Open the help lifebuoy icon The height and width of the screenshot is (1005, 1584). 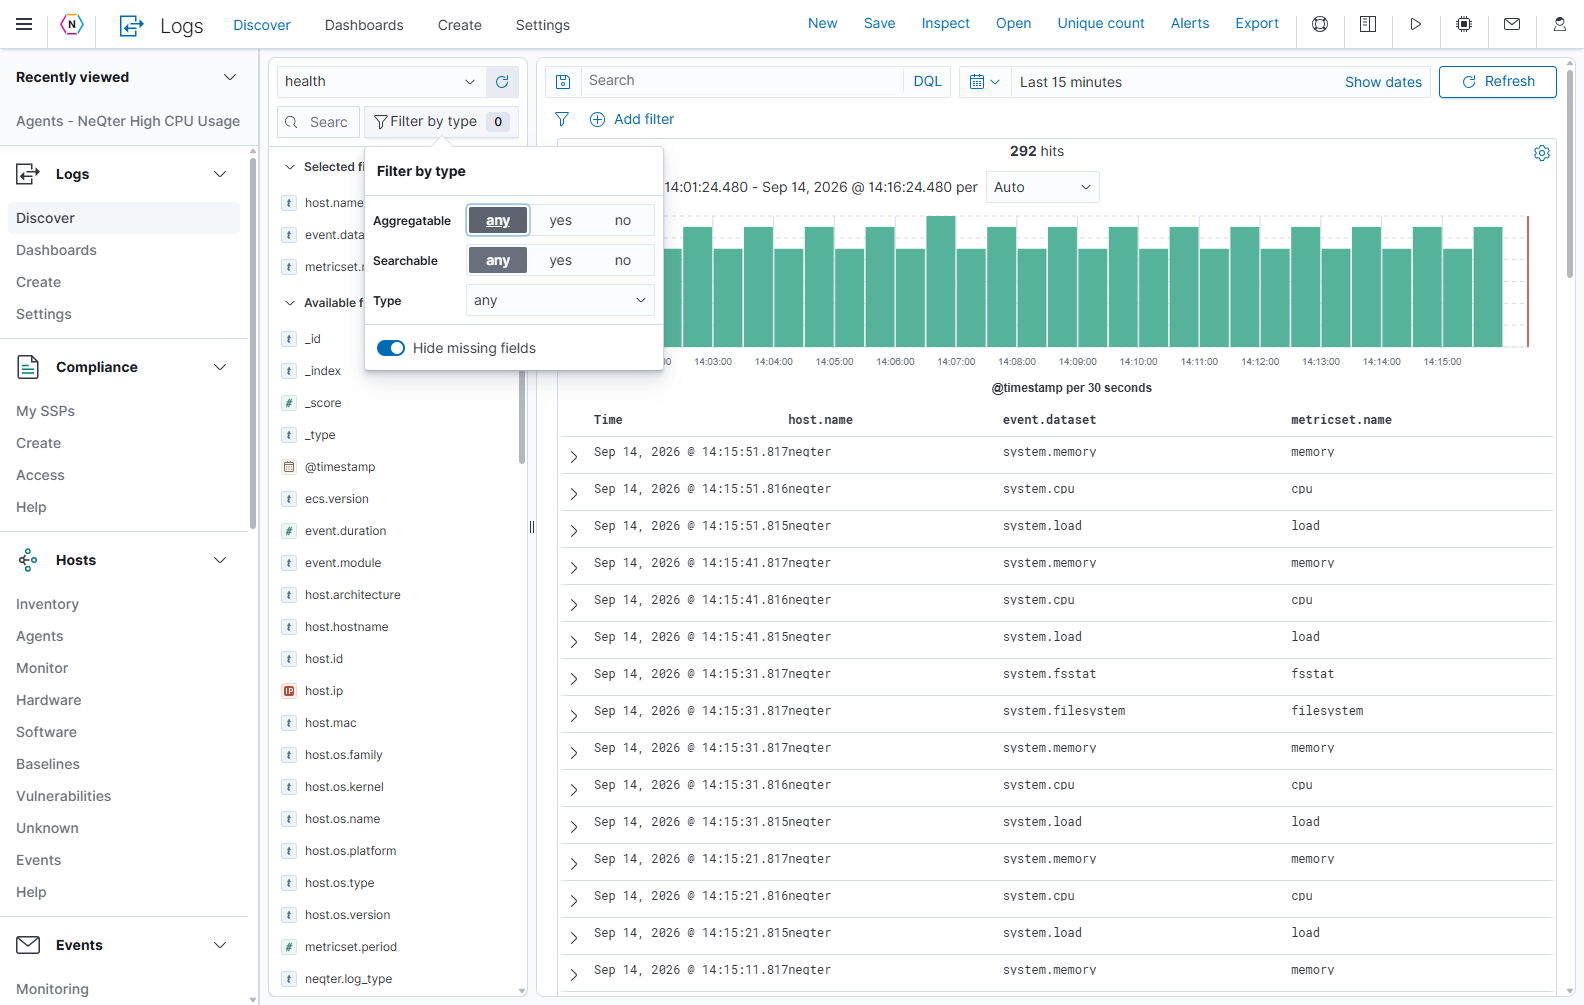(1320, 24)
